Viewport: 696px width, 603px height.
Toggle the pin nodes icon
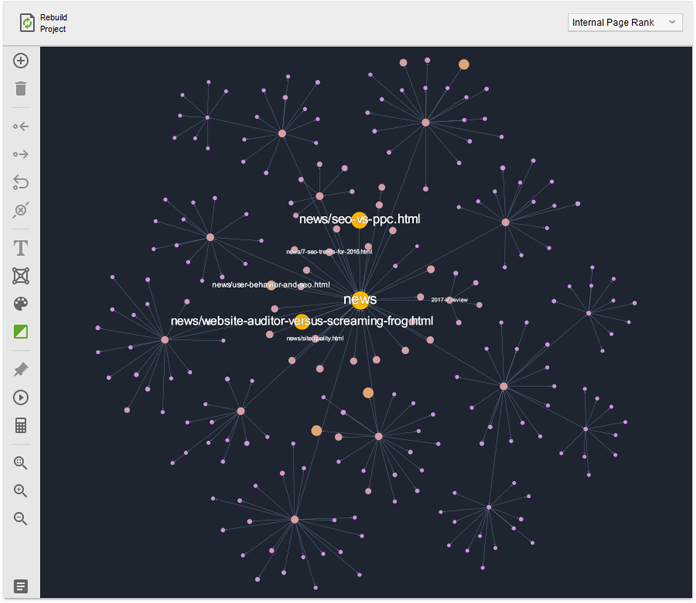point(20,369)
